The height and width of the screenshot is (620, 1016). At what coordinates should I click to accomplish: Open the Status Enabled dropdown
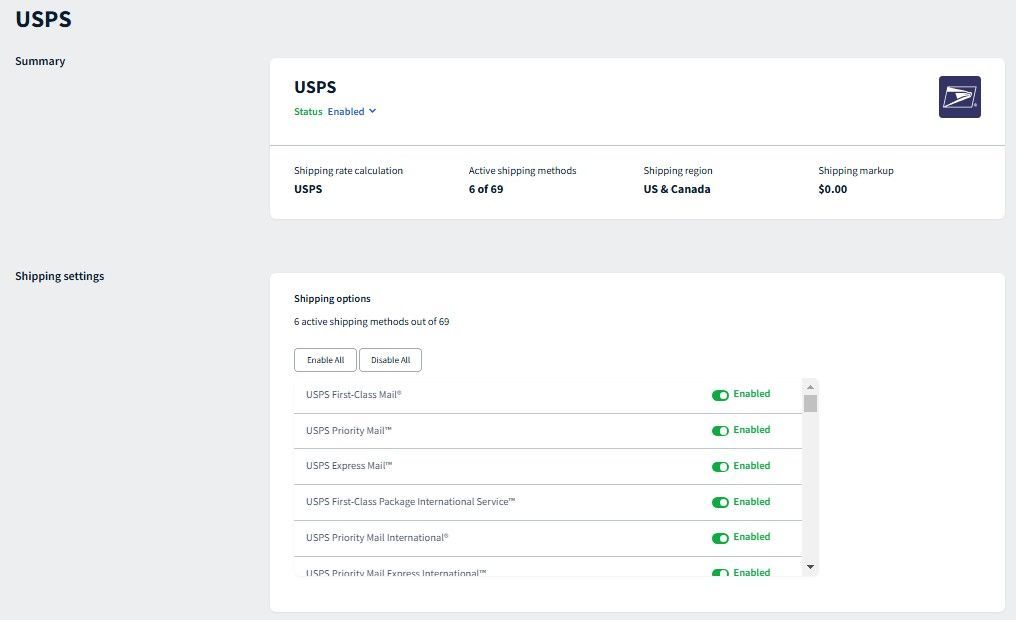[351, 111]
